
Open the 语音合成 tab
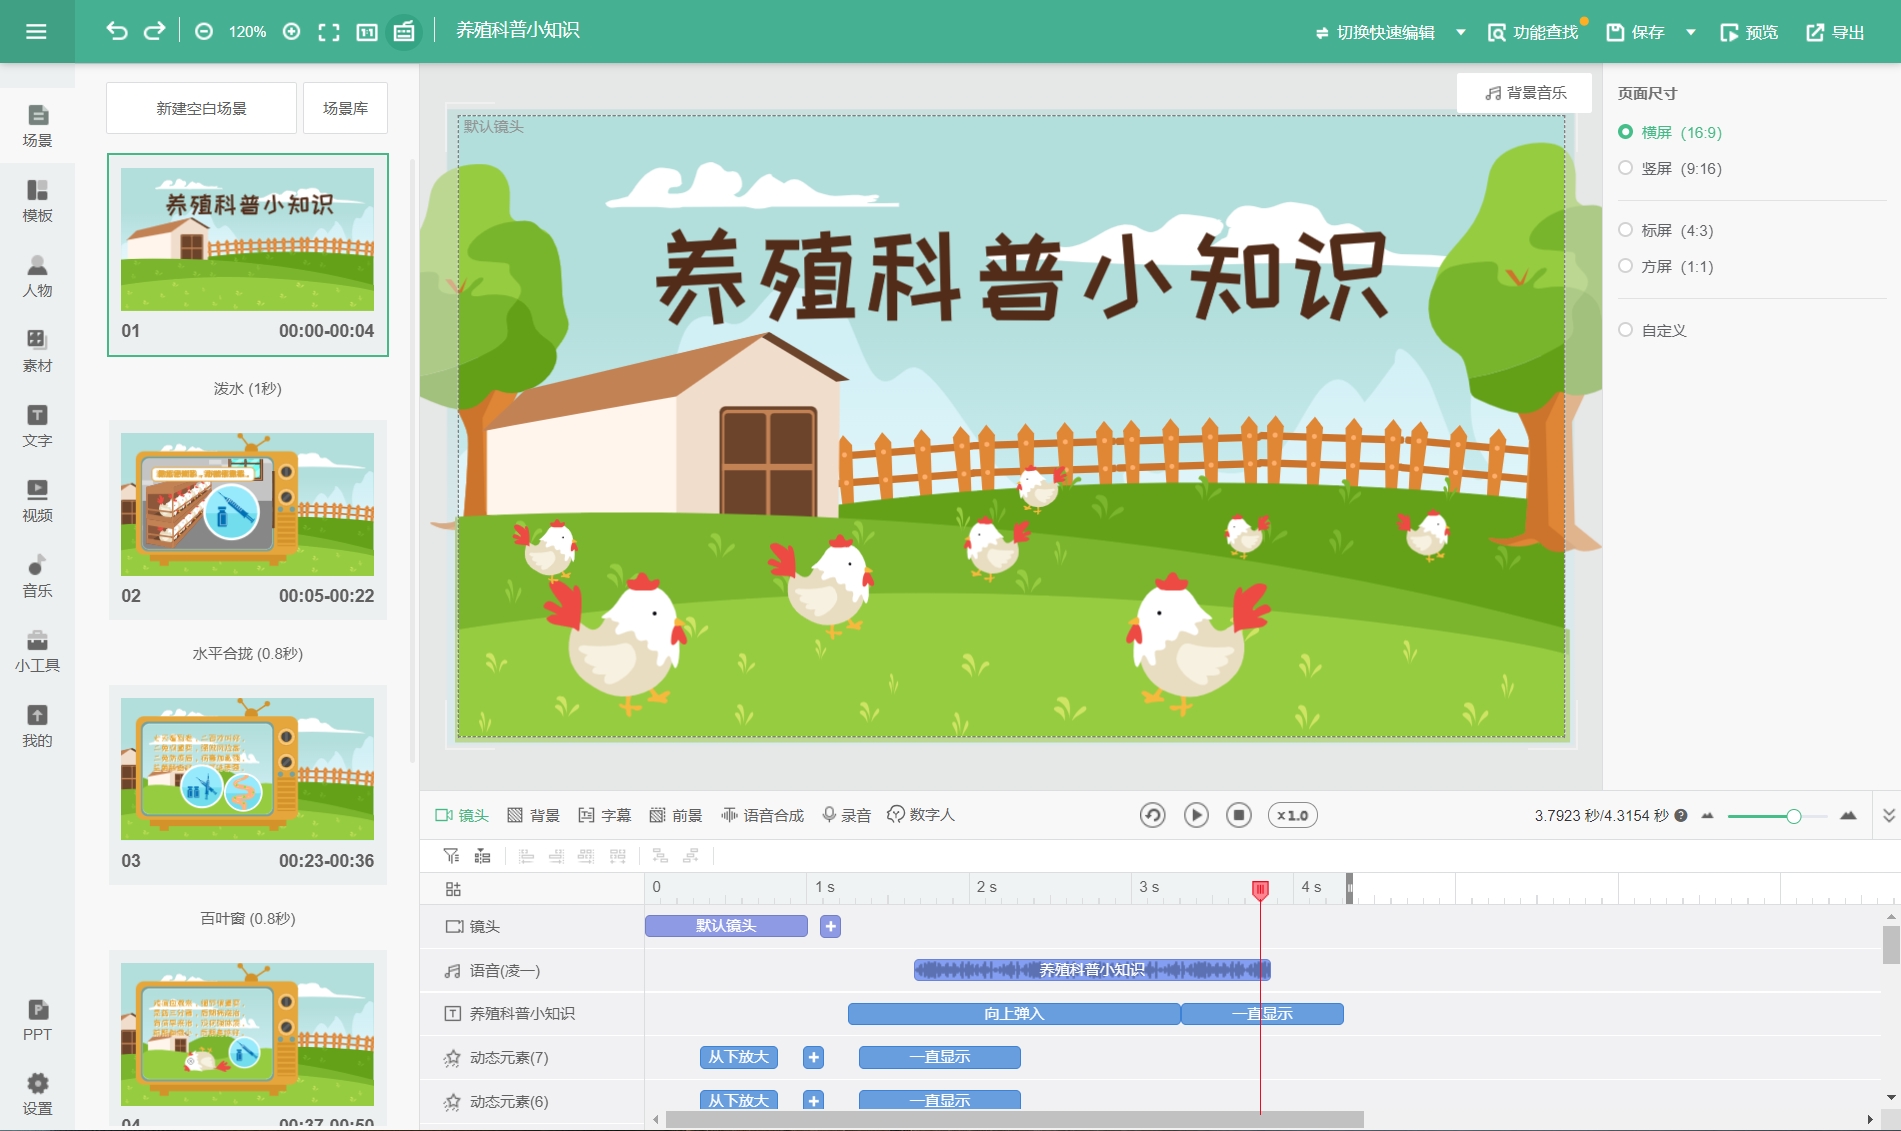(x=762, y=815)
